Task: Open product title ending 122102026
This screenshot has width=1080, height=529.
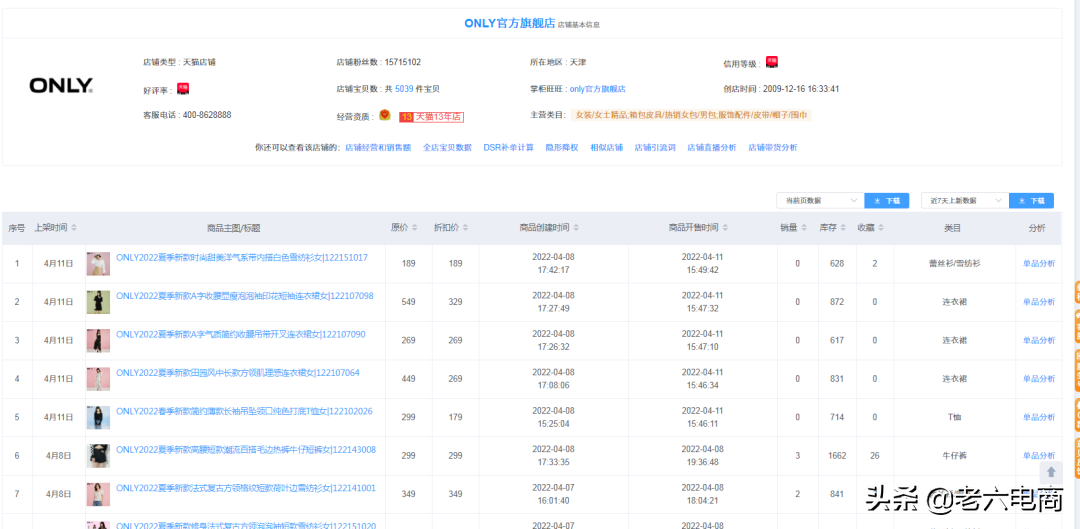Action: point(244,411)
